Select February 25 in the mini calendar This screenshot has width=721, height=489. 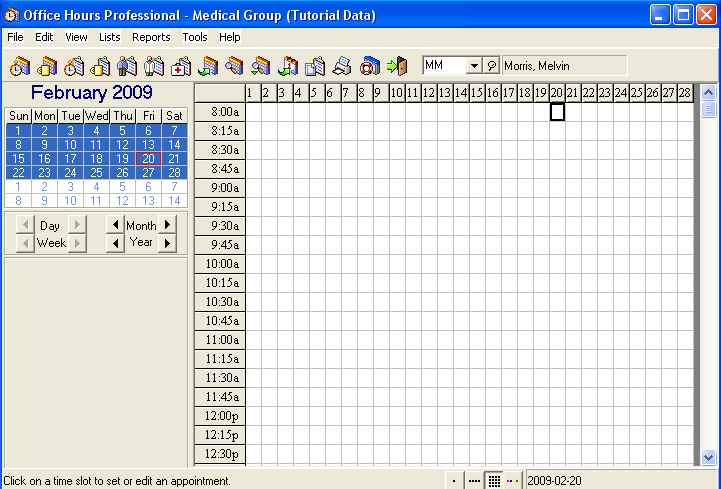pos(96,173)
